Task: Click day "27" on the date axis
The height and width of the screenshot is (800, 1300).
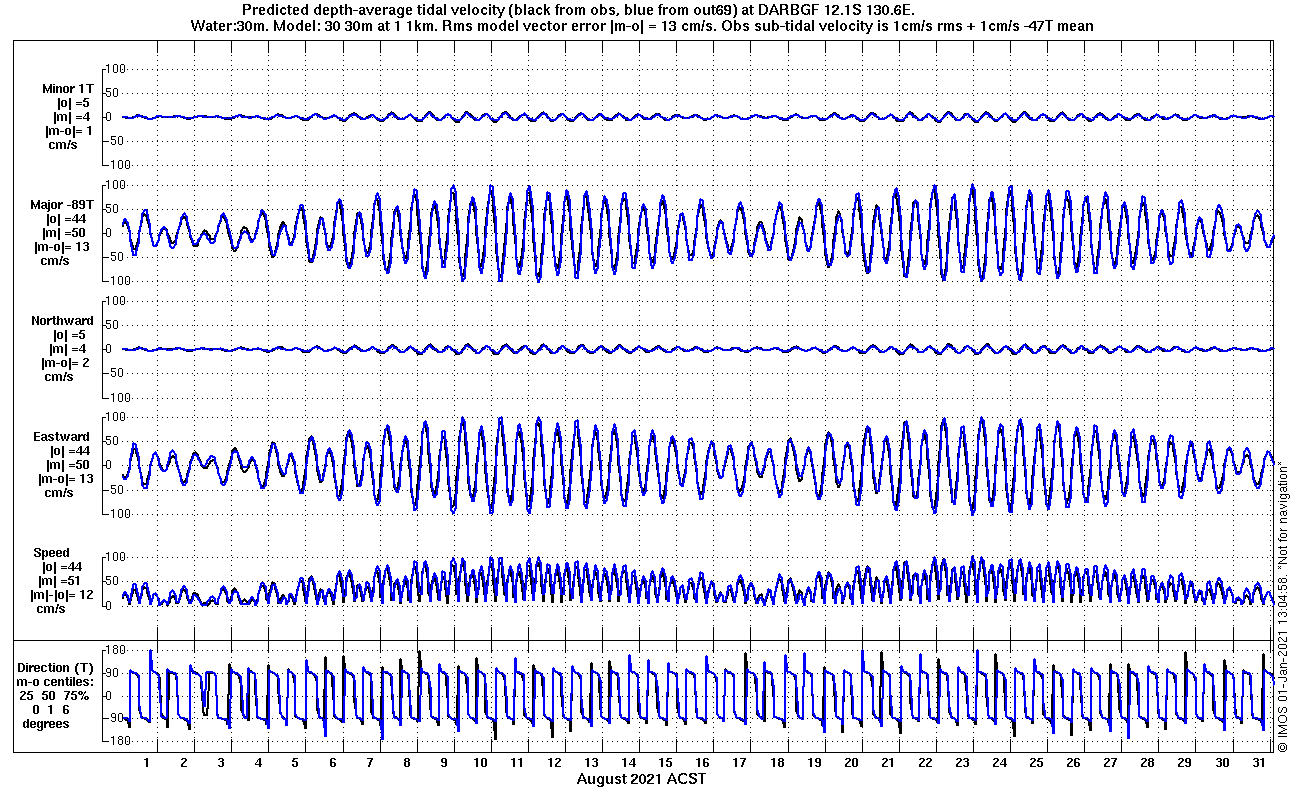Action: 1109,763
